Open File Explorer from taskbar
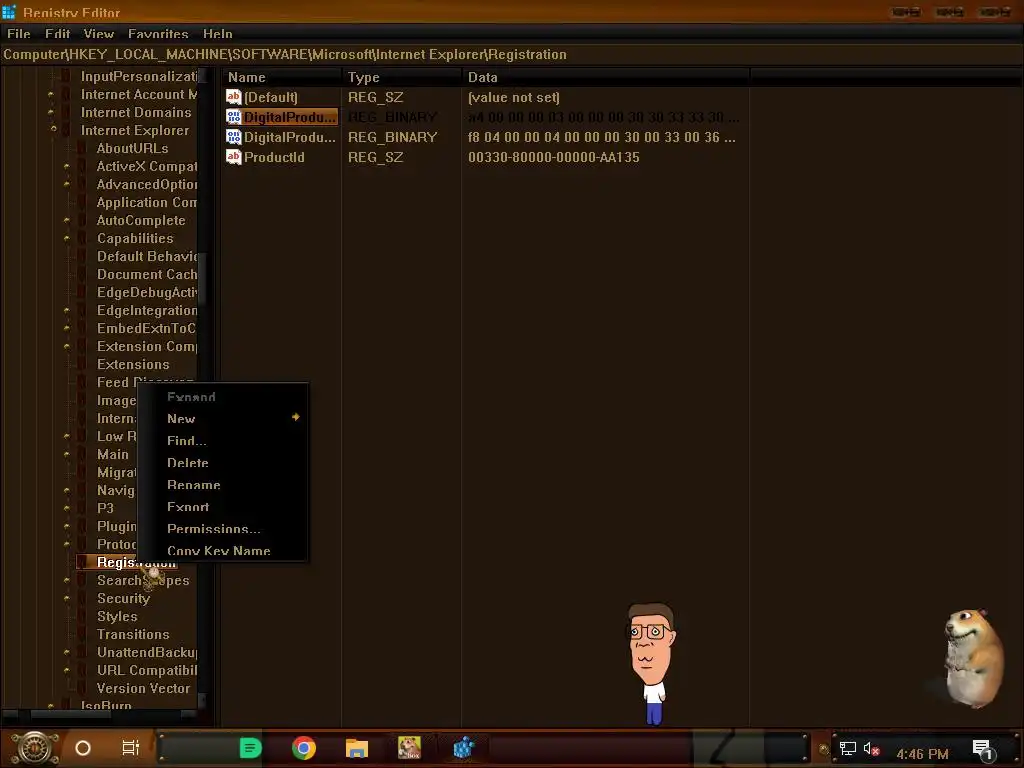 (357, 748)
